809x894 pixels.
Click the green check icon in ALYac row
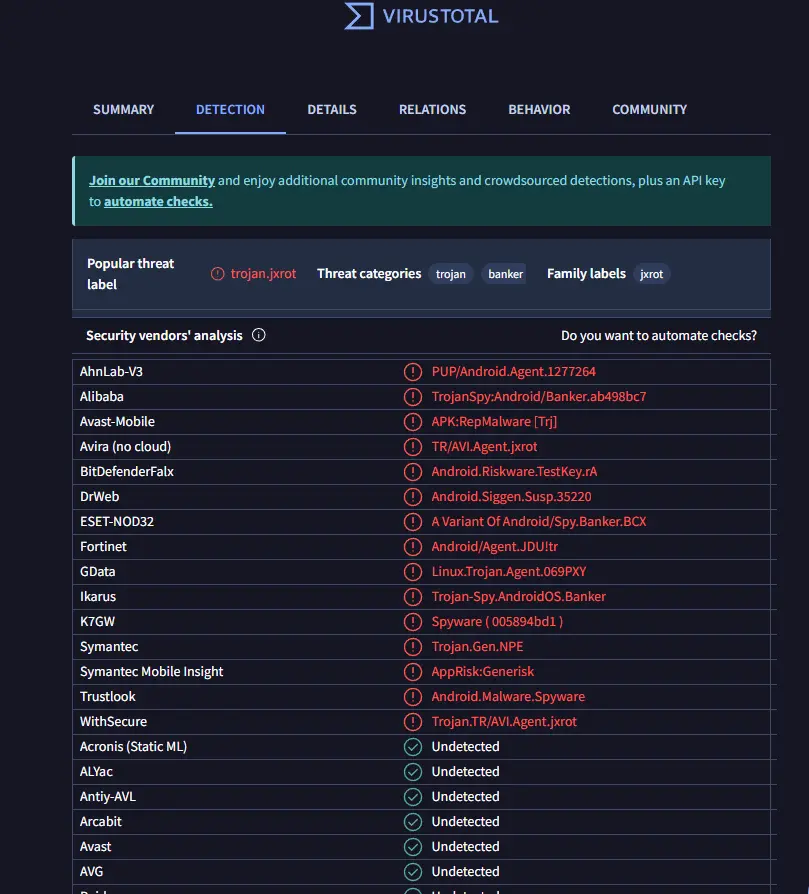(x=413, y=771)
